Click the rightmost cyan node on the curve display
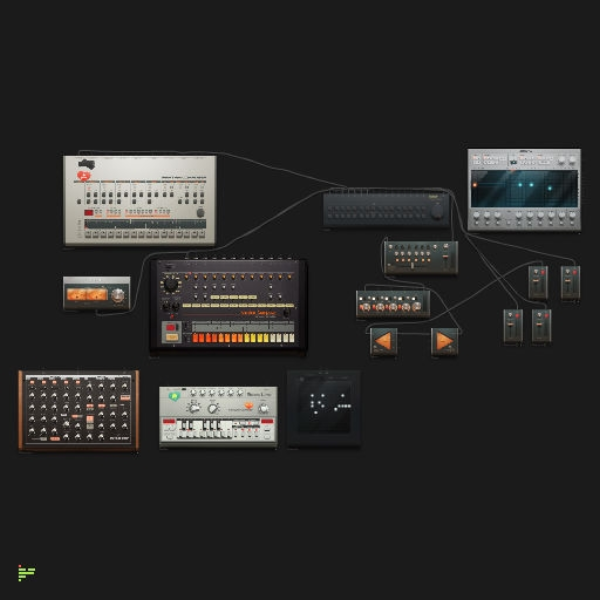600x600 pixels. (x=550, y=188)
